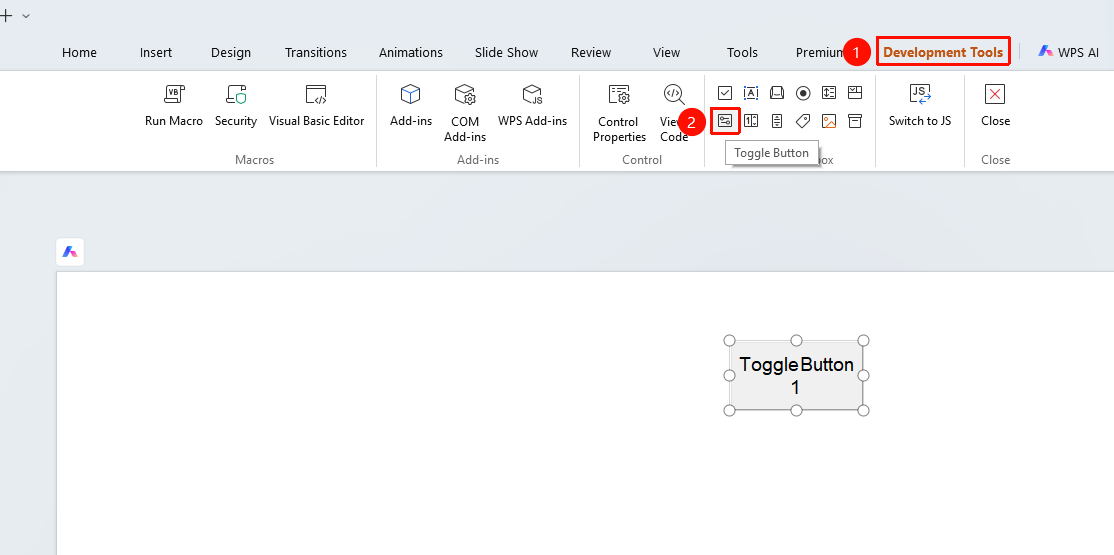
Task: Switch to the Insert tab
Action: 156,53
